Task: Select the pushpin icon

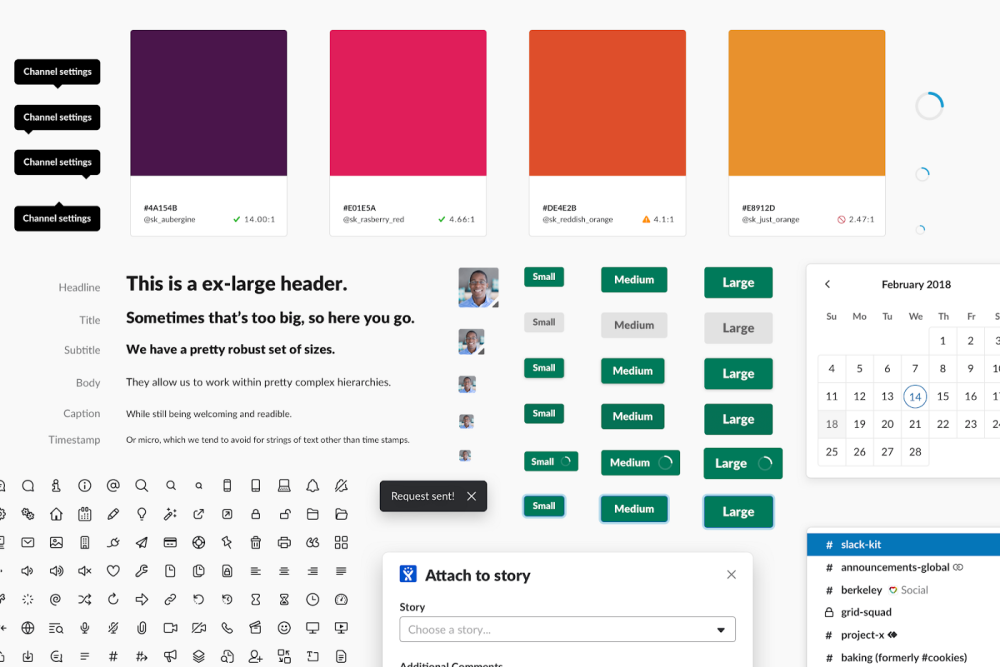Action: coord(226,542)
